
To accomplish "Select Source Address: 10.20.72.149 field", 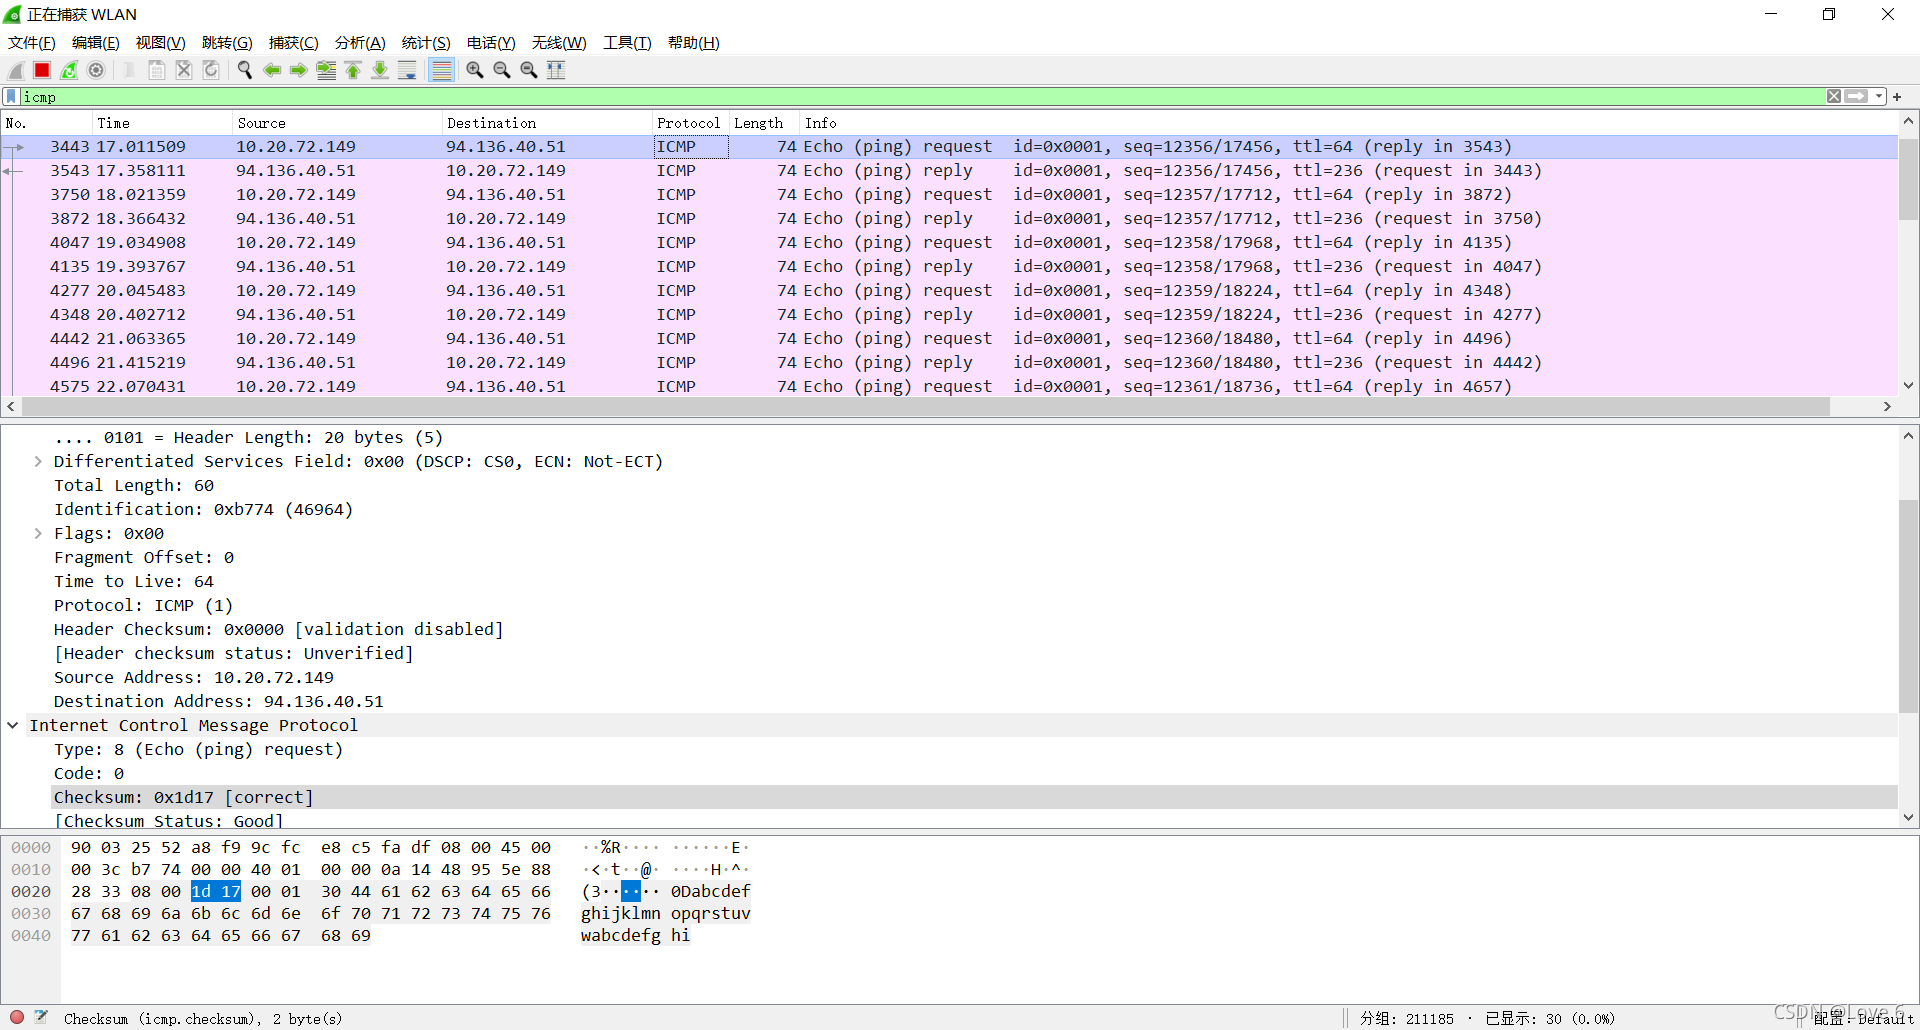I will 194,678.
